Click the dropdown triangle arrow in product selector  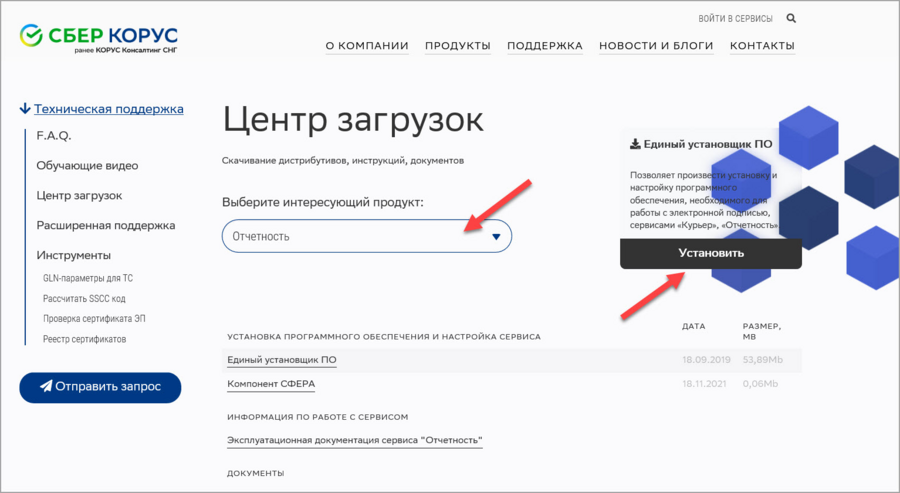pos(496,236)
